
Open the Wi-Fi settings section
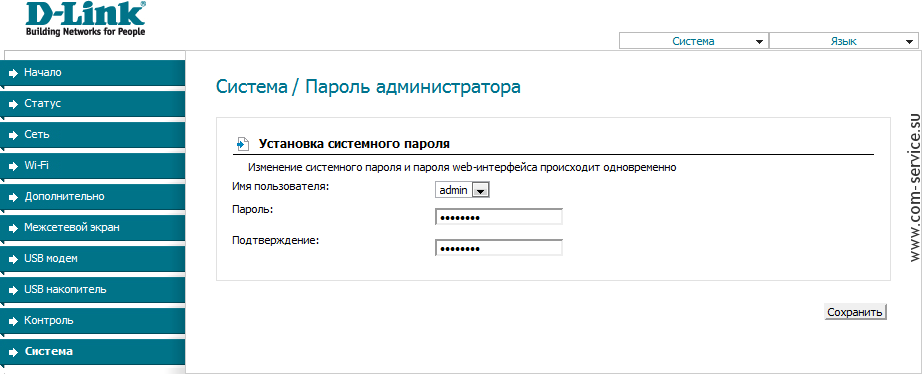pyautogui.click(x=92, y=166)
